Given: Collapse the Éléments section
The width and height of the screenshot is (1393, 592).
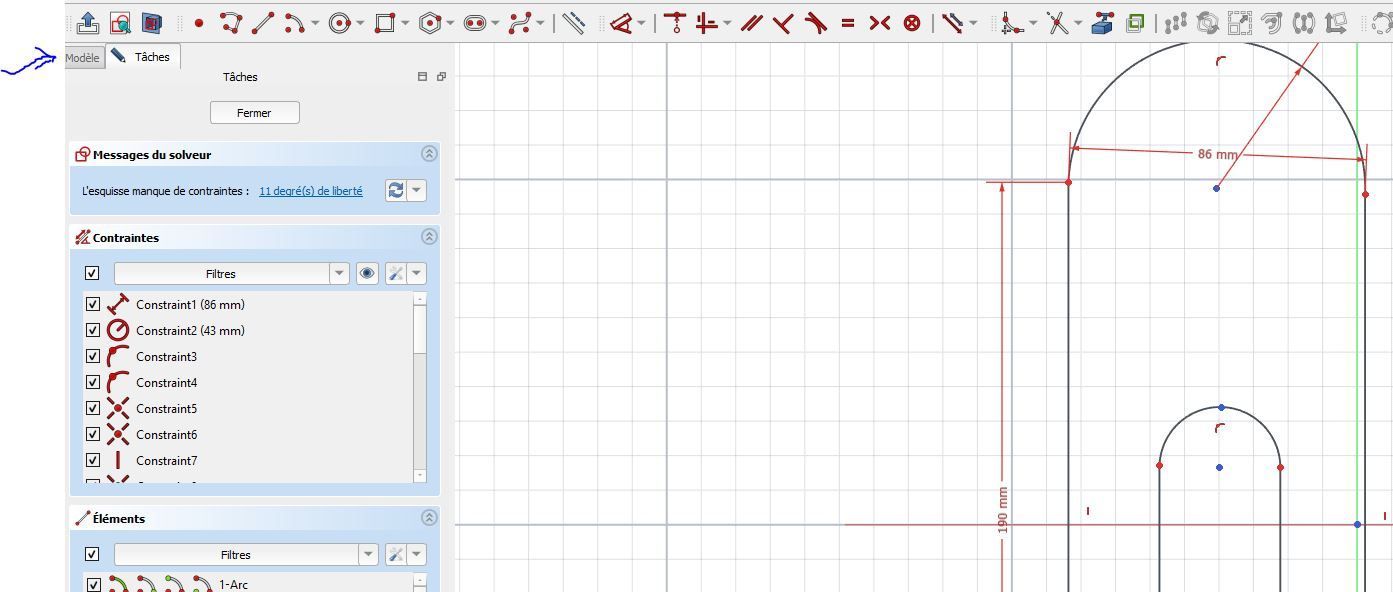Looking at the screenshot, I should [x=429, y=518].
